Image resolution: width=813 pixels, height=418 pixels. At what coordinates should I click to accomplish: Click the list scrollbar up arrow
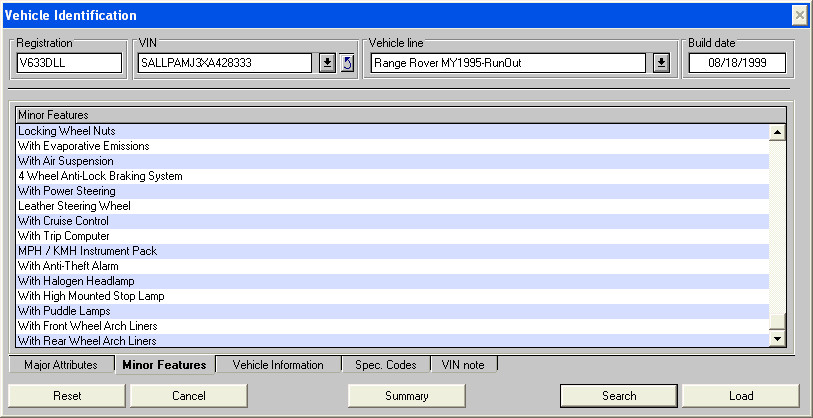[777, 132]
